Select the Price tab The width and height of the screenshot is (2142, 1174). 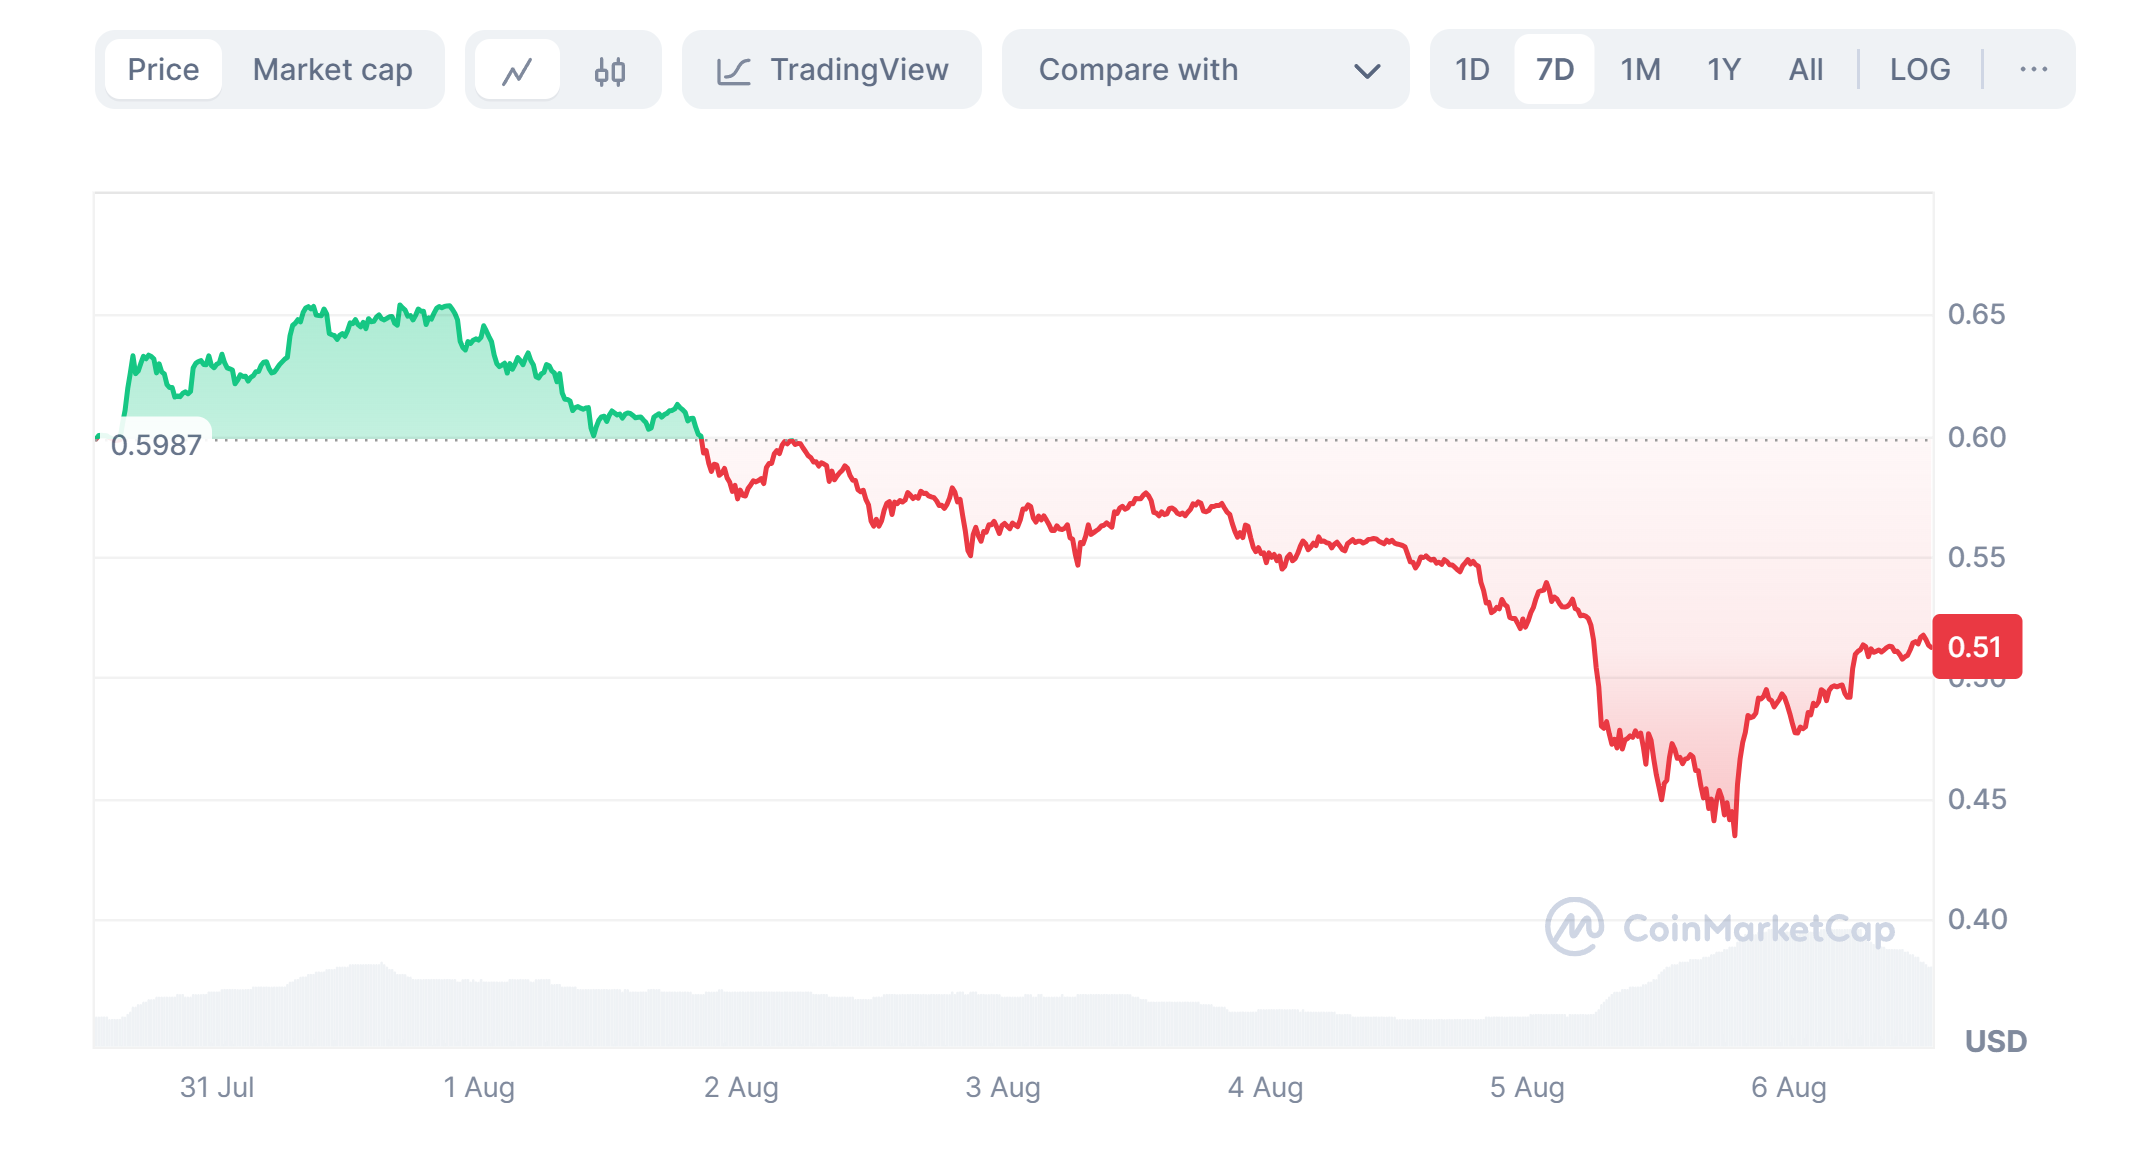163,70
